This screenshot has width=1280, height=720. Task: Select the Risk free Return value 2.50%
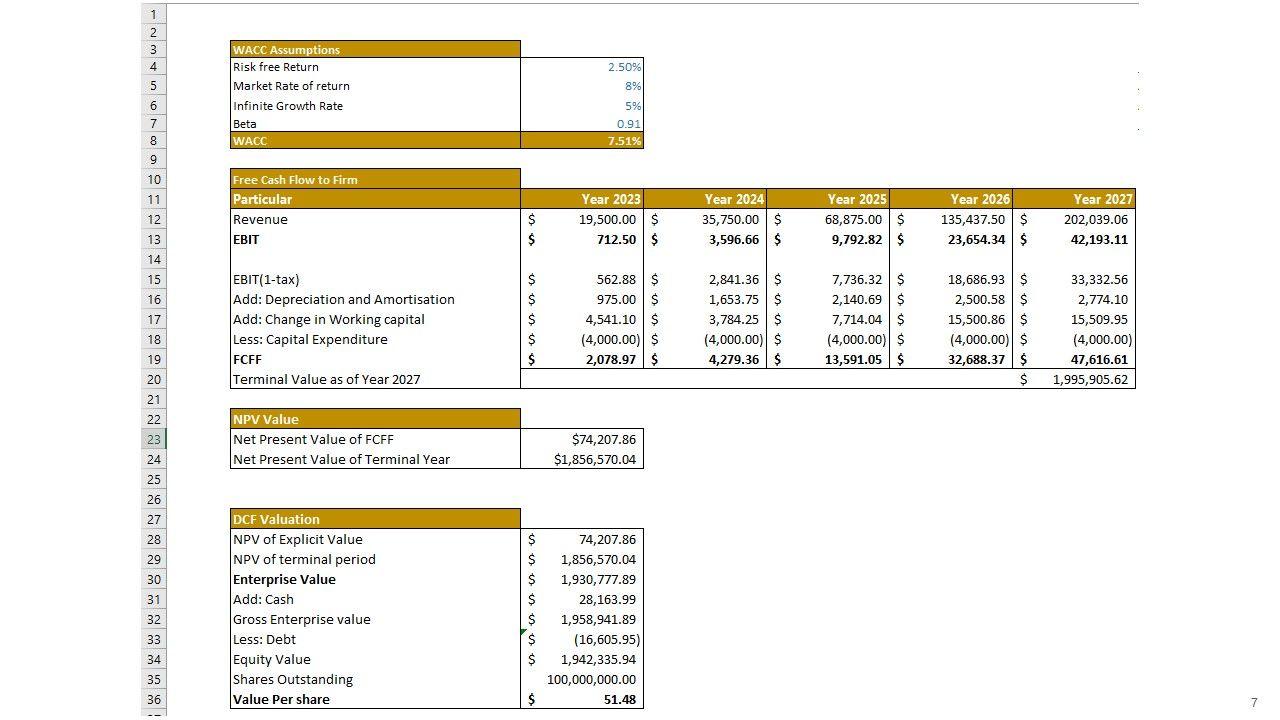click(x=582, y=67)
